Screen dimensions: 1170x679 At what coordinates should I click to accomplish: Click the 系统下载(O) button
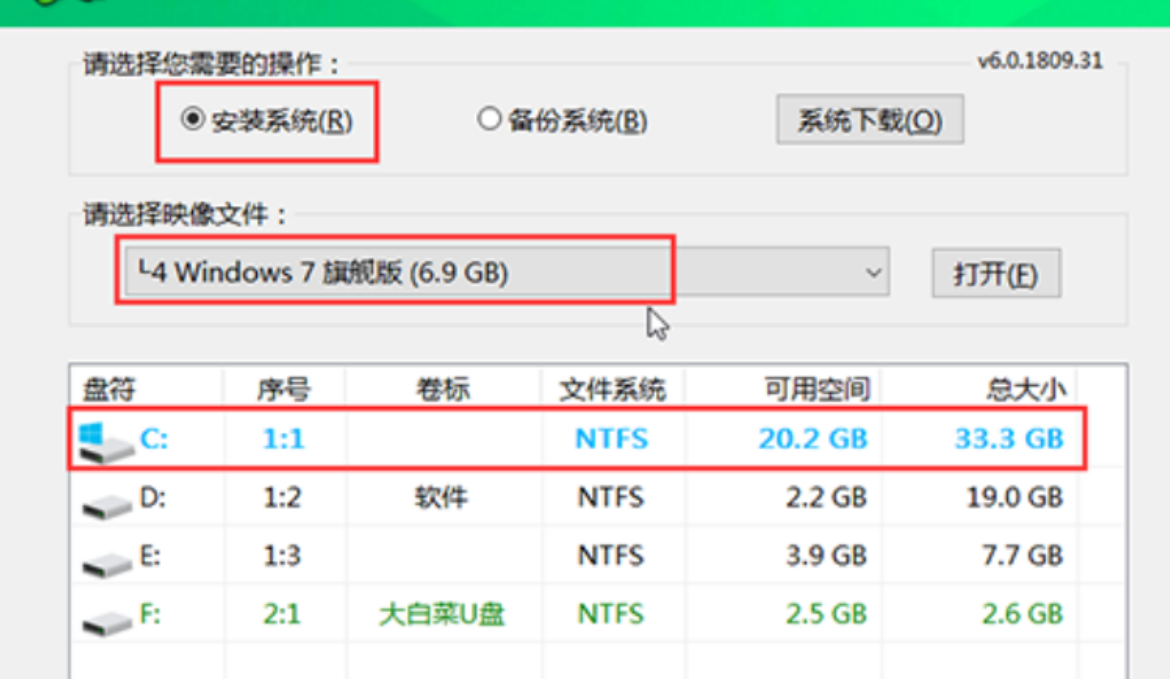point(870,119)
